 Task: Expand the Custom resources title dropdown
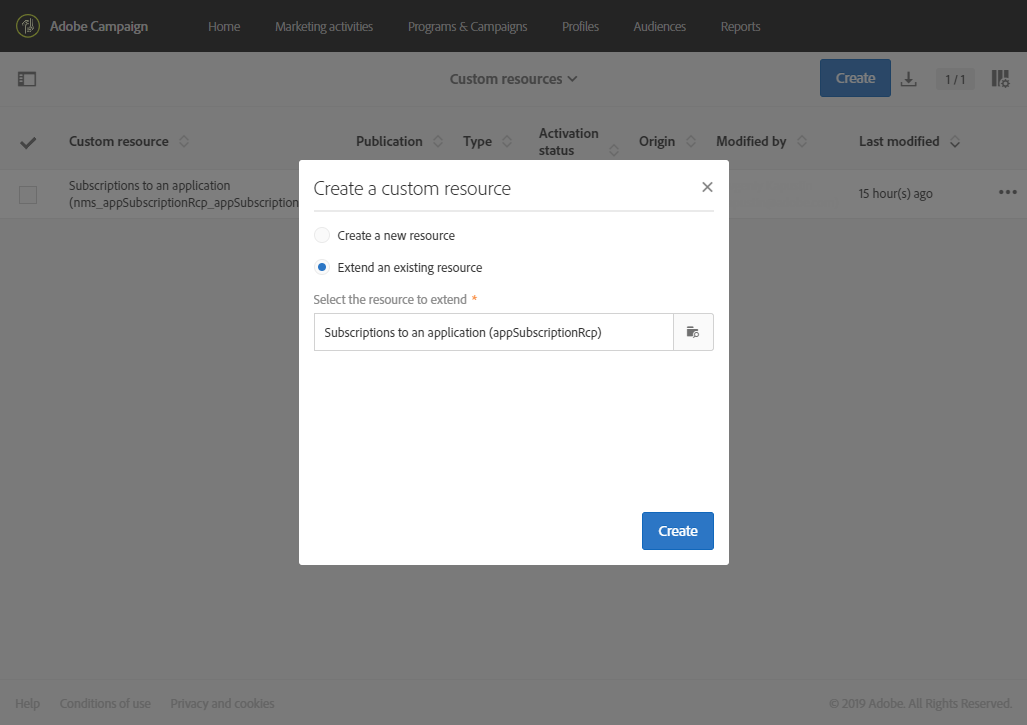click(513, 79)
